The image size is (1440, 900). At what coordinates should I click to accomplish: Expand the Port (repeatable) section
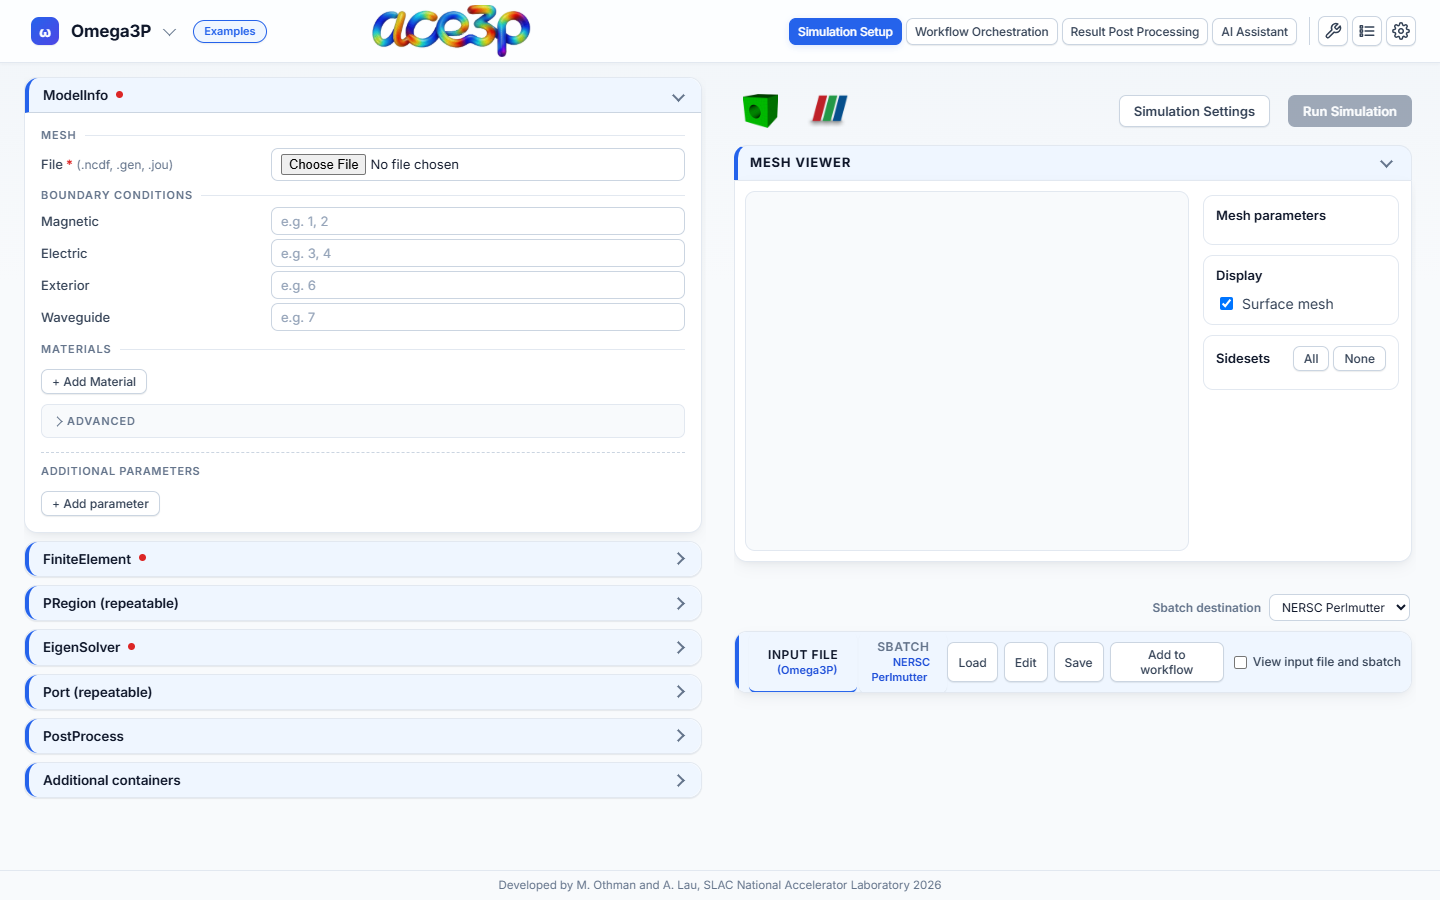pyautogui.click(x=364, y=692)
